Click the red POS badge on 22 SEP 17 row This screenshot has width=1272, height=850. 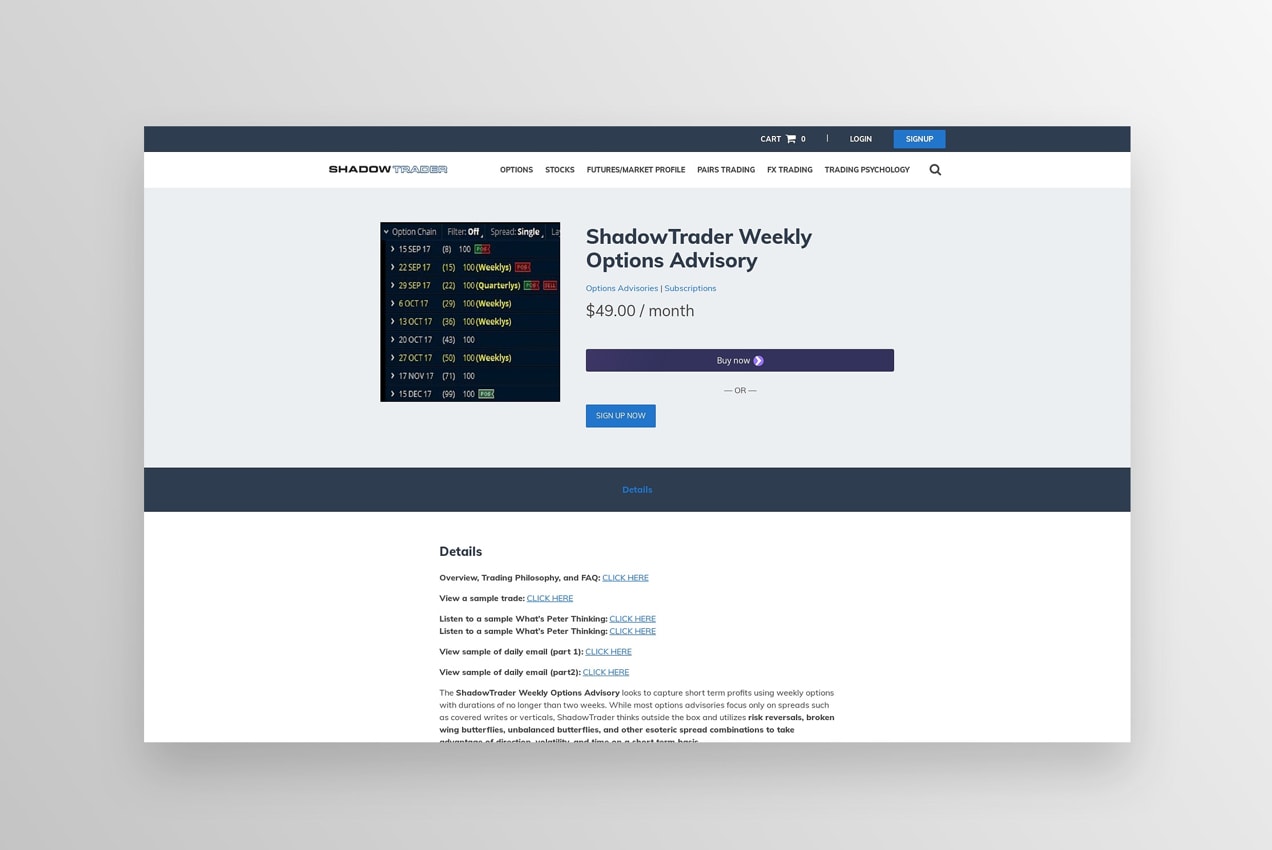tap(522, 267)
